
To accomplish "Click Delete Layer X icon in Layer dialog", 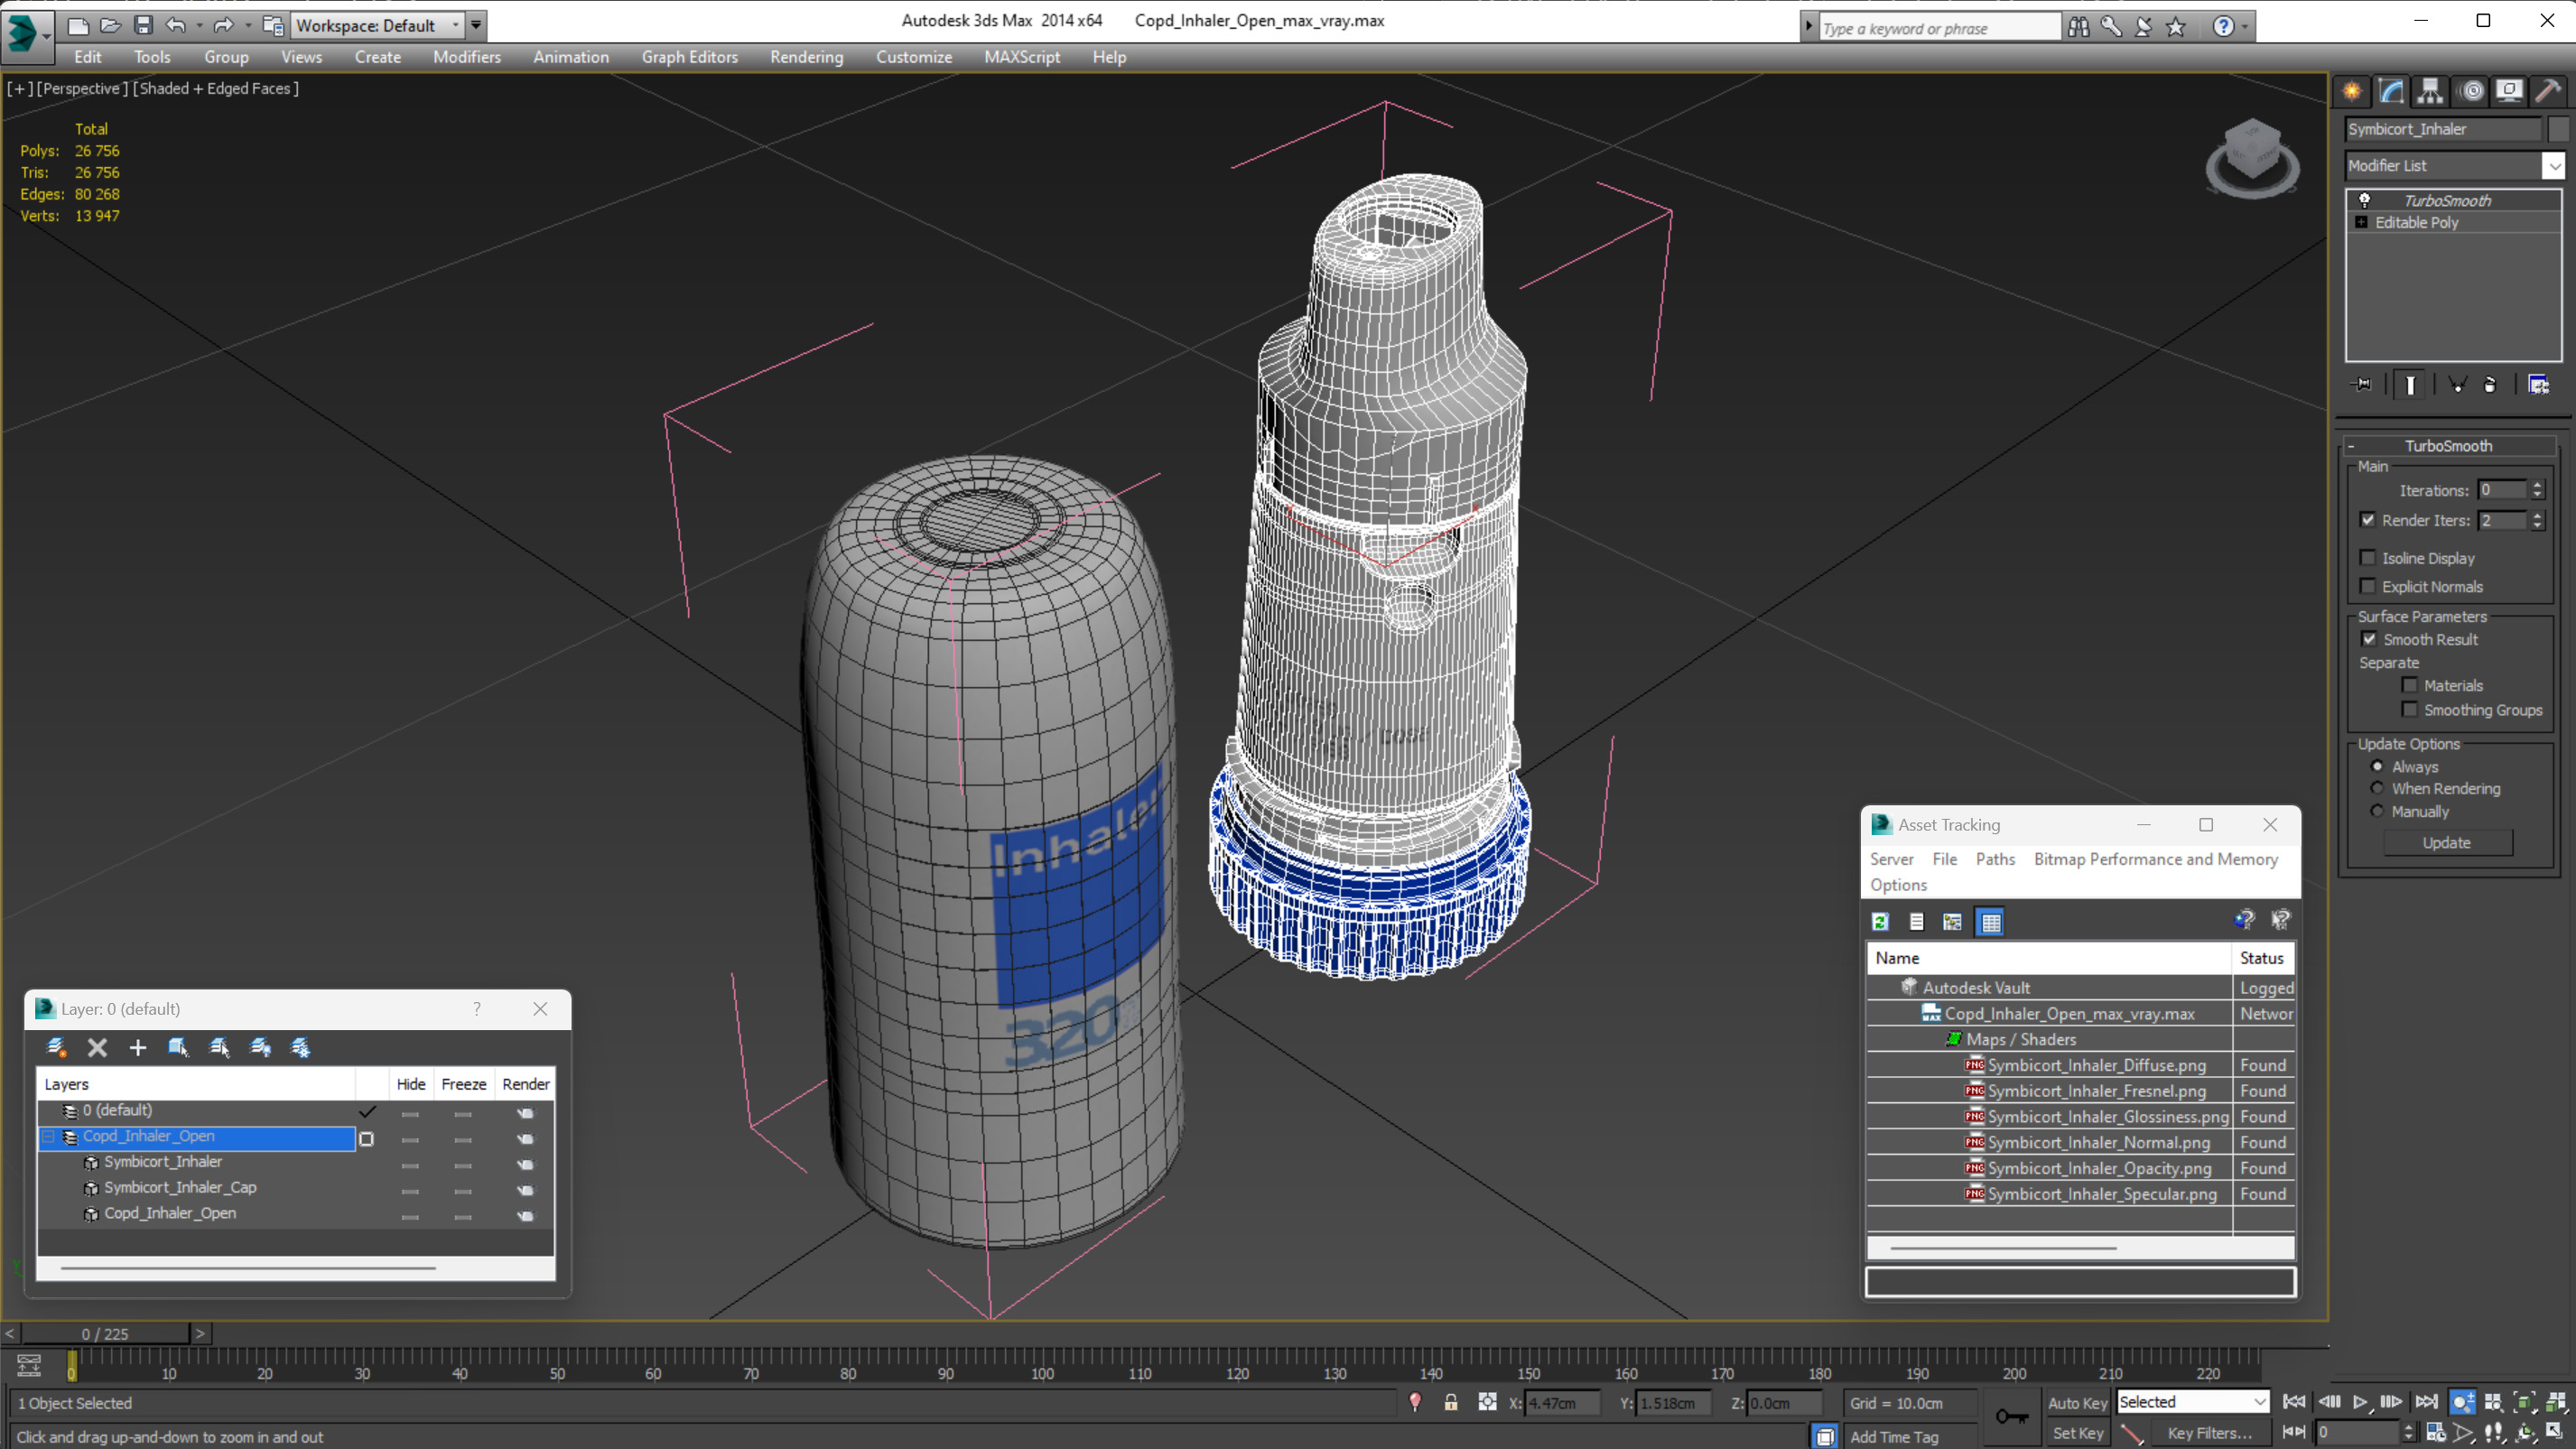I will pos(97,1047).
